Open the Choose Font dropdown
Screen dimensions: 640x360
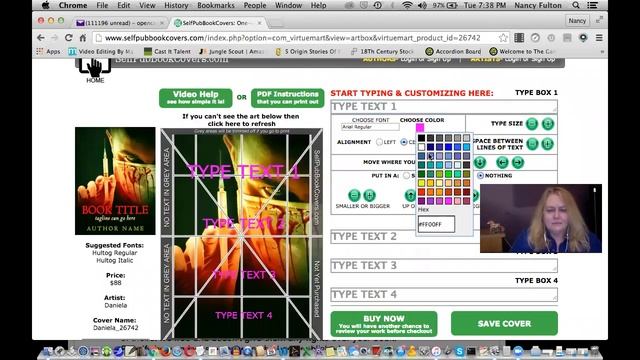point(370,127)
